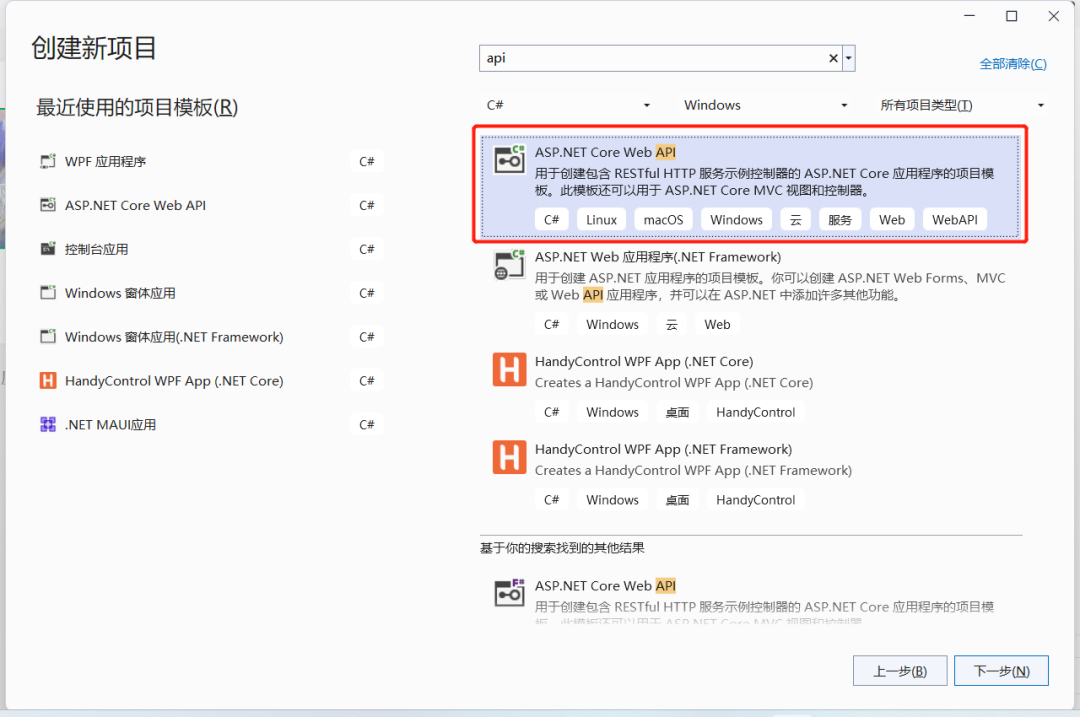Screen dimensions: 1080x717
Task: Click the Linux tag on ASP.NET Core Web API
Action: click(x=601, y=220)
